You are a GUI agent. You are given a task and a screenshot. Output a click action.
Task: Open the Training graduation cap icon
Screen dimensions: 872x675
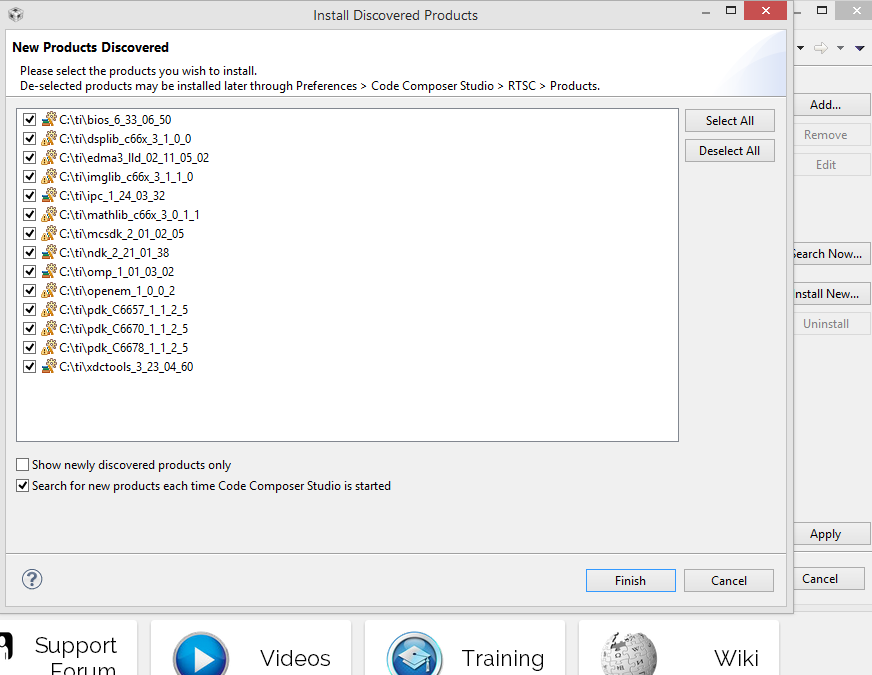[x=414, y=655]
